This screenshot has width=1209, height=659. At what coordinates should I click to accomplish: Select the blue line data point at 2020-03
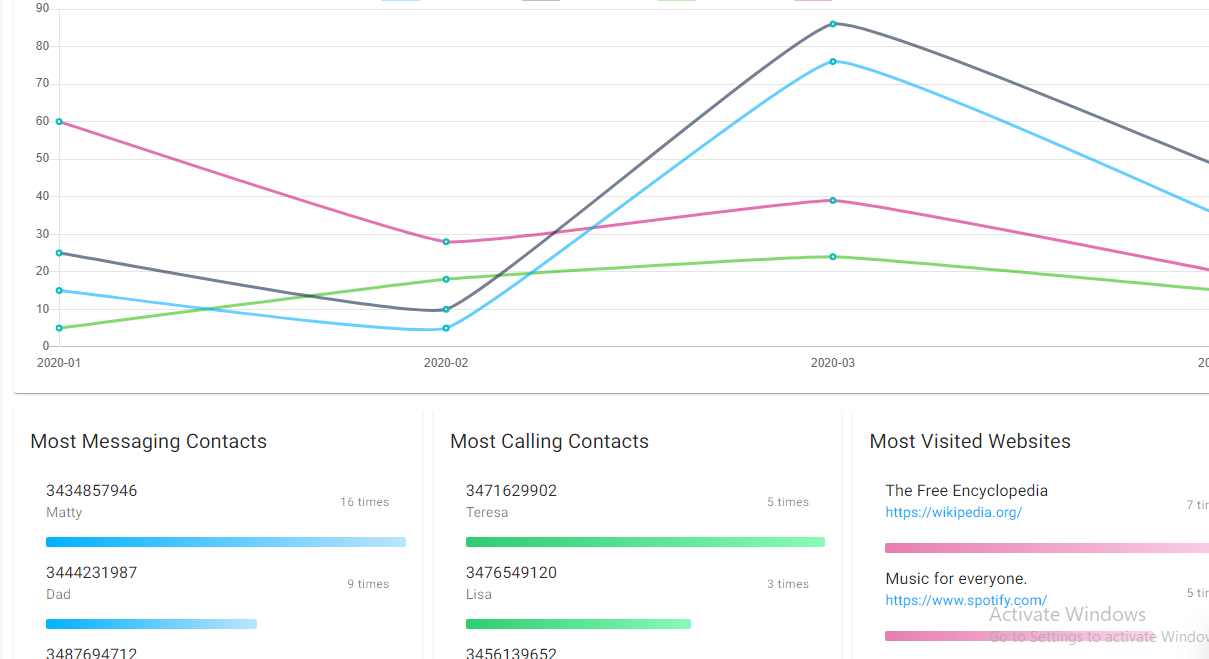832,61
